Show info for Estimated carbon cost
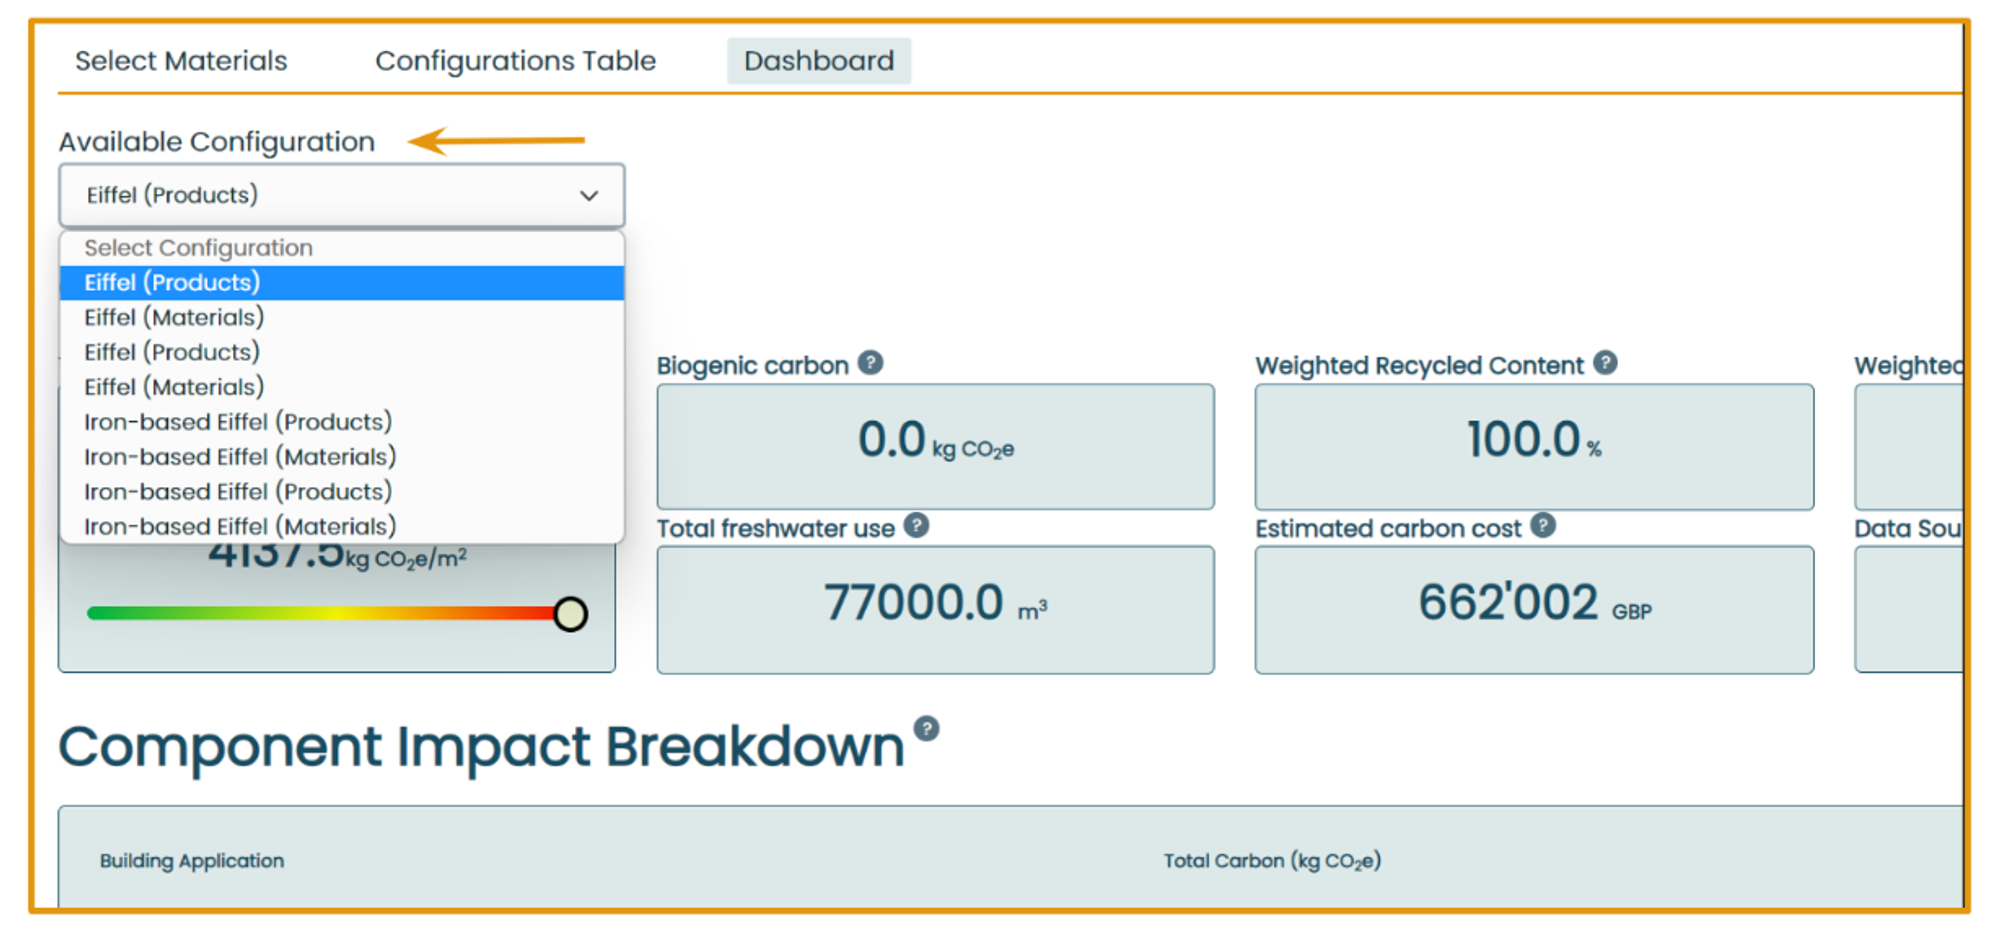Screen dimensions: 2000x948 coord(1543,526)
